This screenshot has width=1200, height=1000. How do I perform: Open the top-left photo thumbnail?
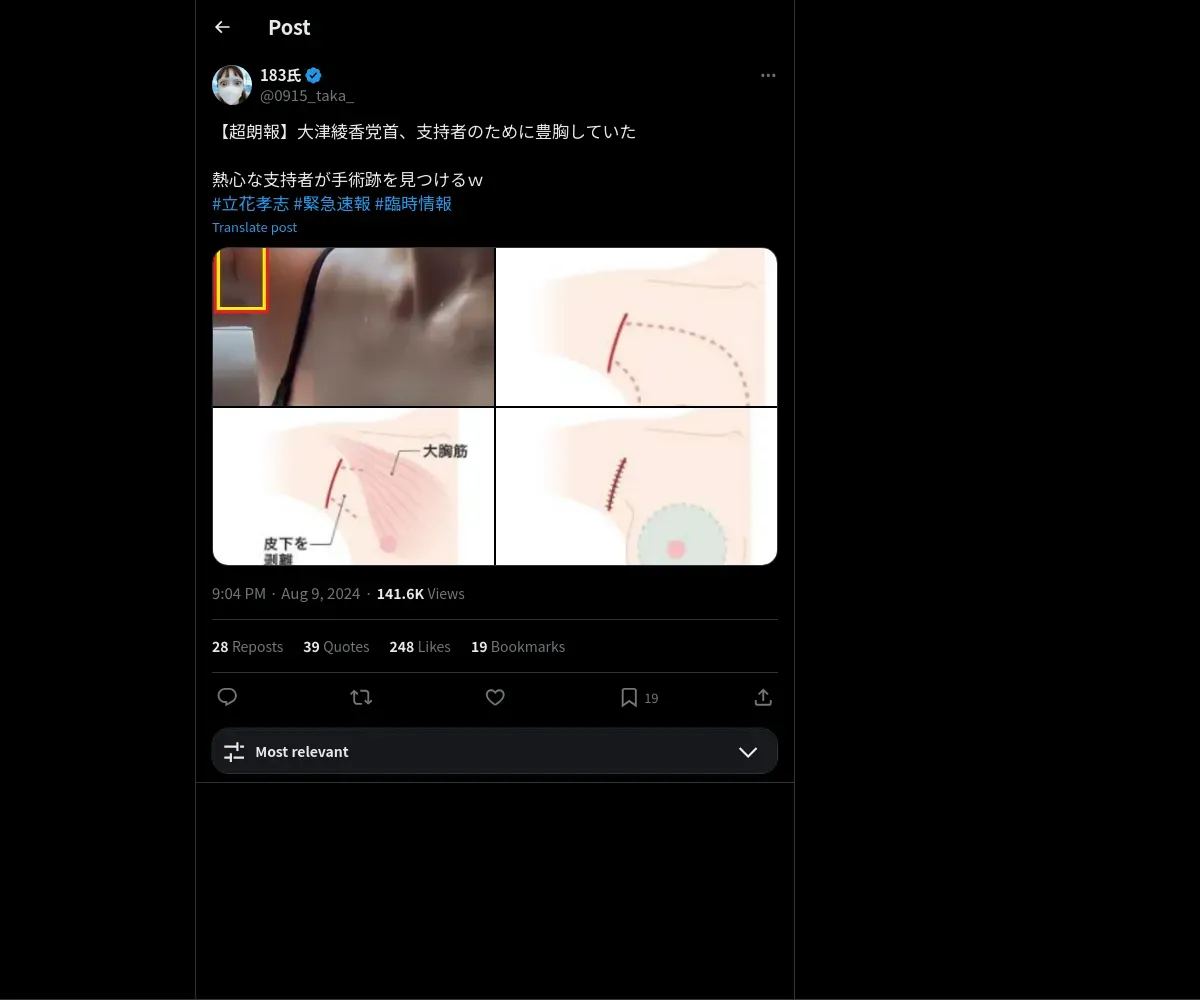point(353,327)
